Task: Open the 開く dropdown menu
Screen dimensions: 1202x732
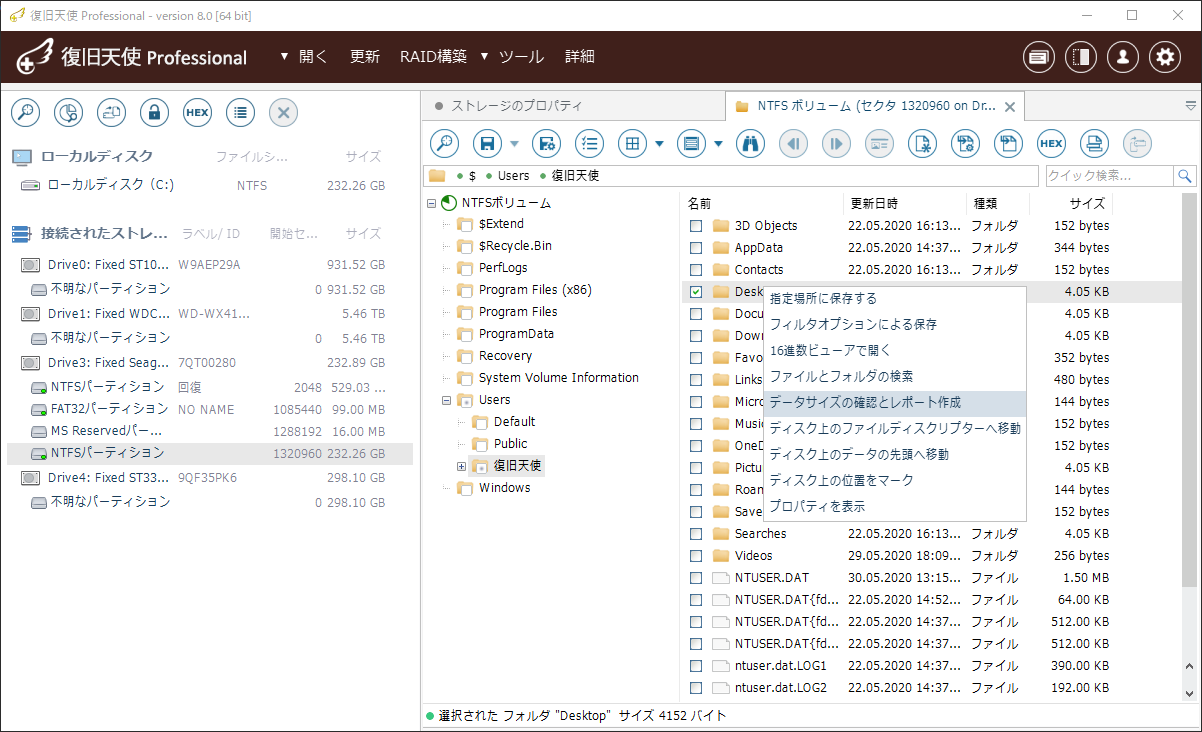Action: tap(304, 57)
